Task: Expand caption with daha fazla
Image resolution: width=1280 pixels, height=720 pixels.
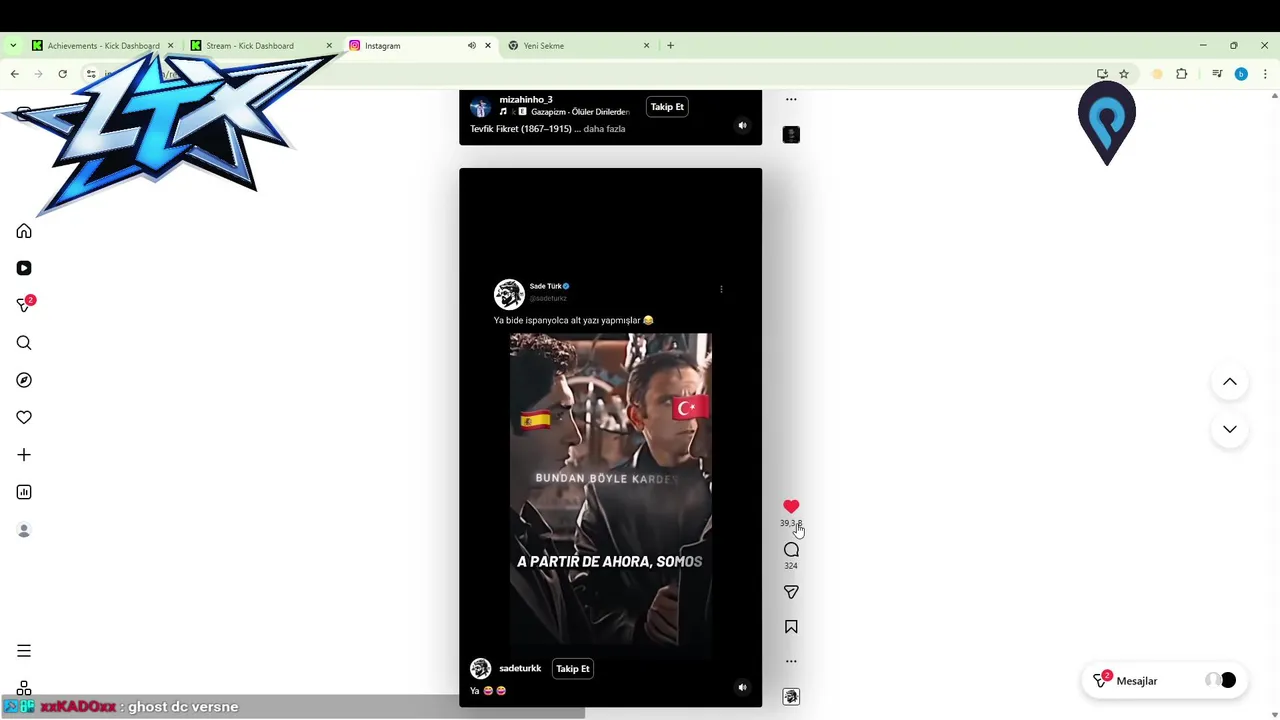Action: click(604, 129)
